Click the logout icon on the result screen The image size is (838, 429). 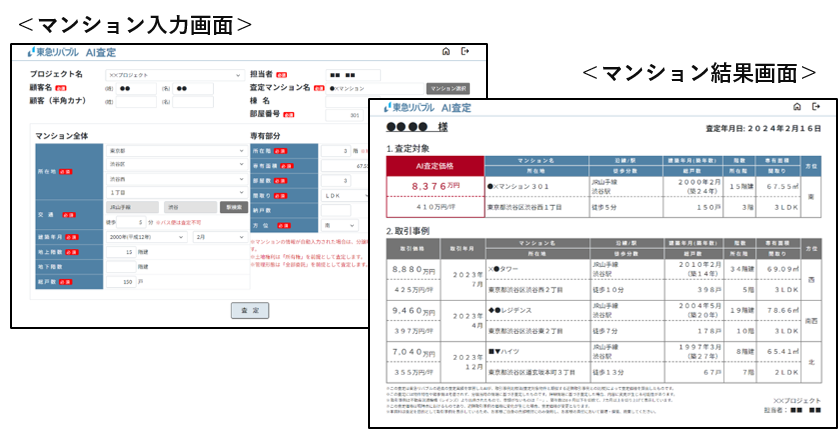click(x=816, y=107)
